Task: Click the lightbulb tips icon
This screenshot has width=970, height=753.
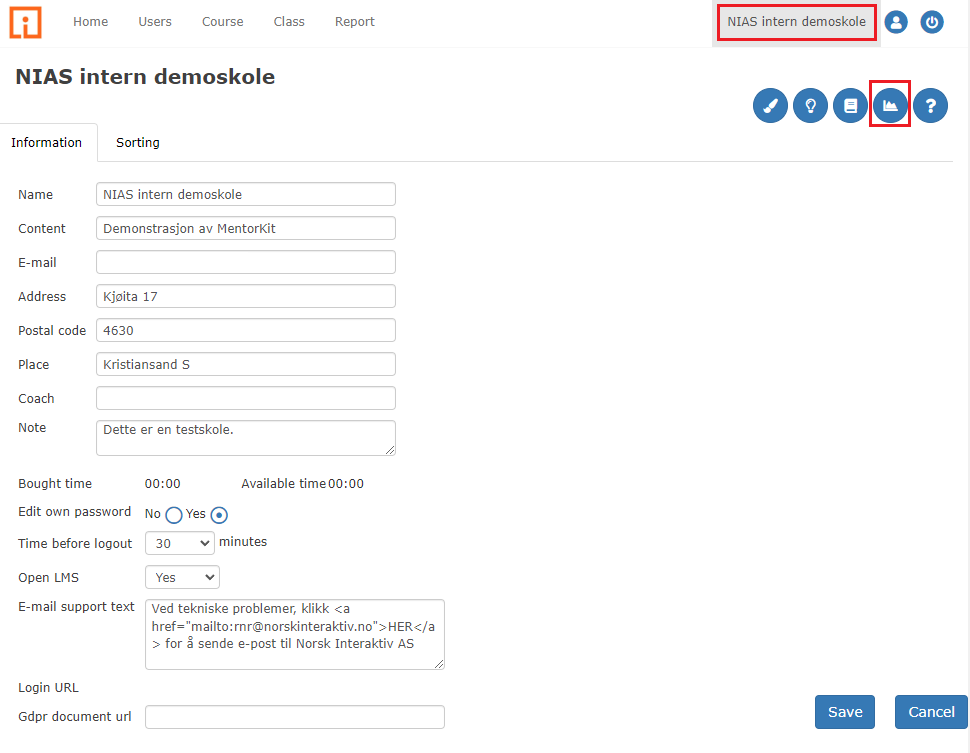Action: coord(810,105)
